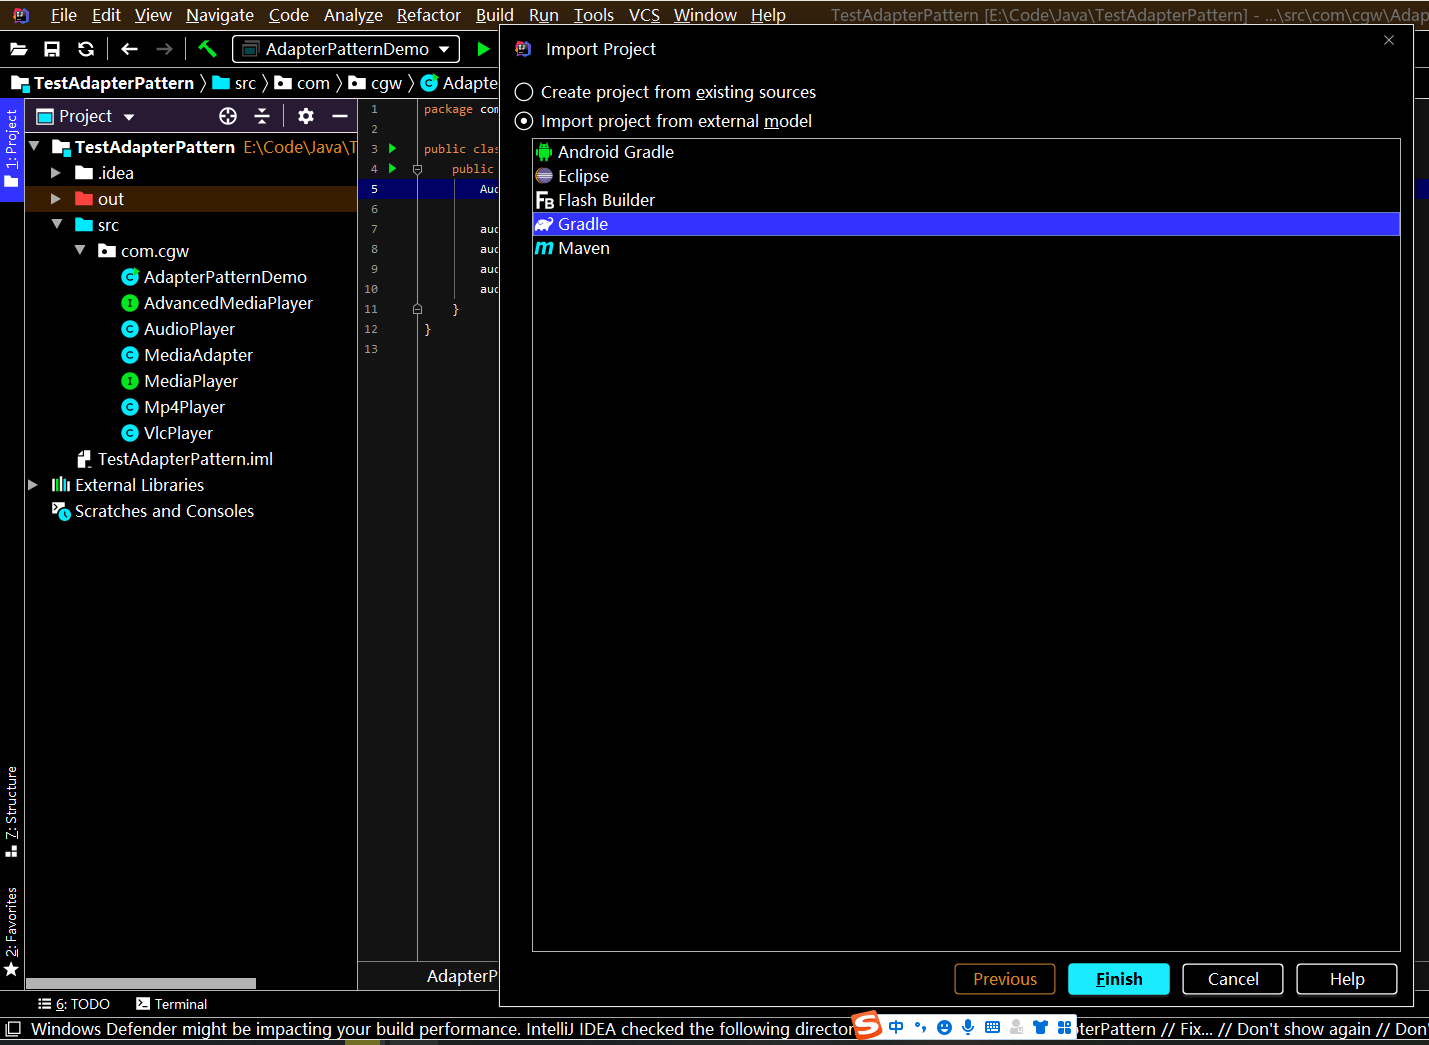
Task: Open the 6: TODO tool tab
Action: [74, 1004]
